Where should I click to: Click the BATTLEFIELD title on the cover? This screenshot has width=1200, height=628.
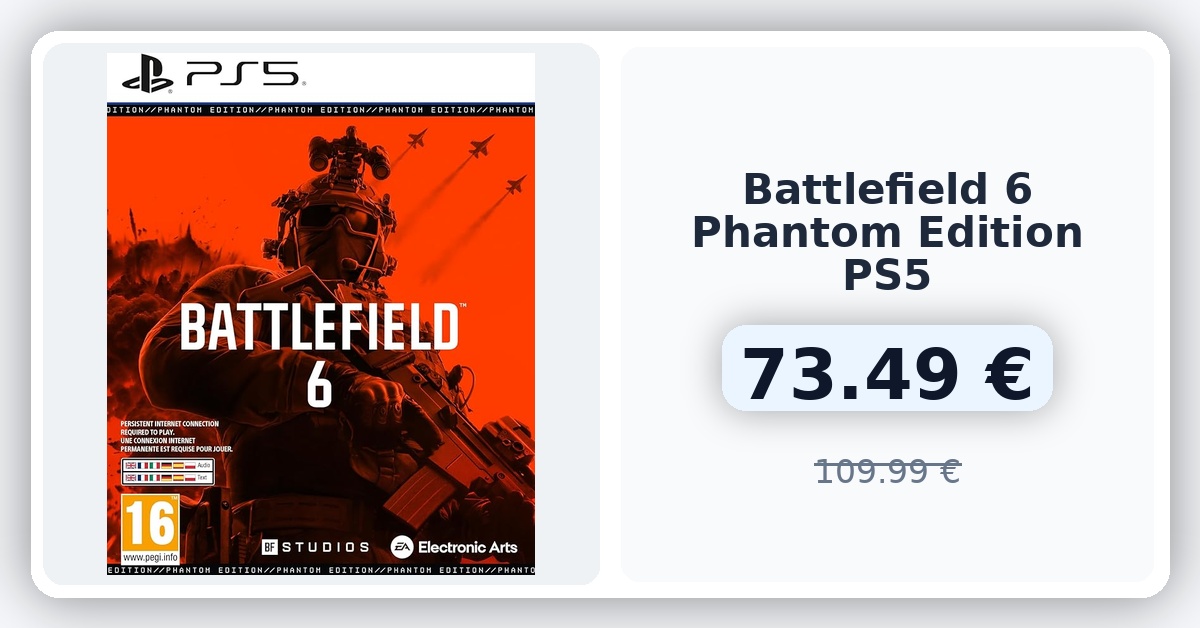319,328
